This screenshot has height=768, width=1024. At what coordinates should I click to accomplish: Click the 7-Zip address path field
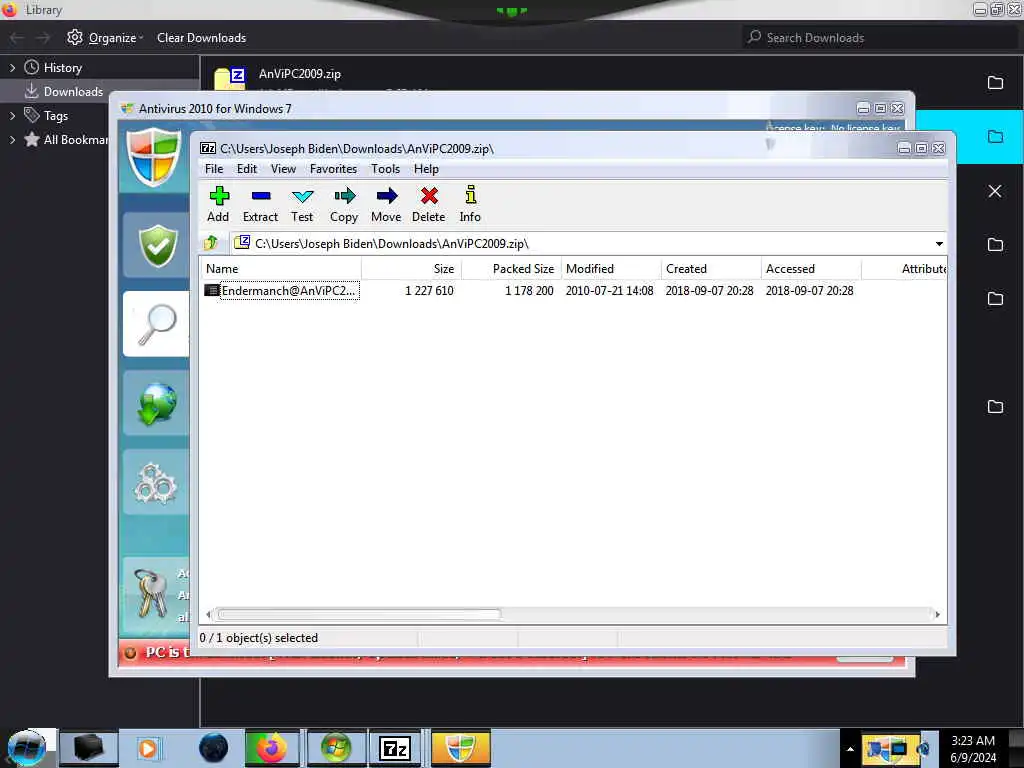point(581,244)
